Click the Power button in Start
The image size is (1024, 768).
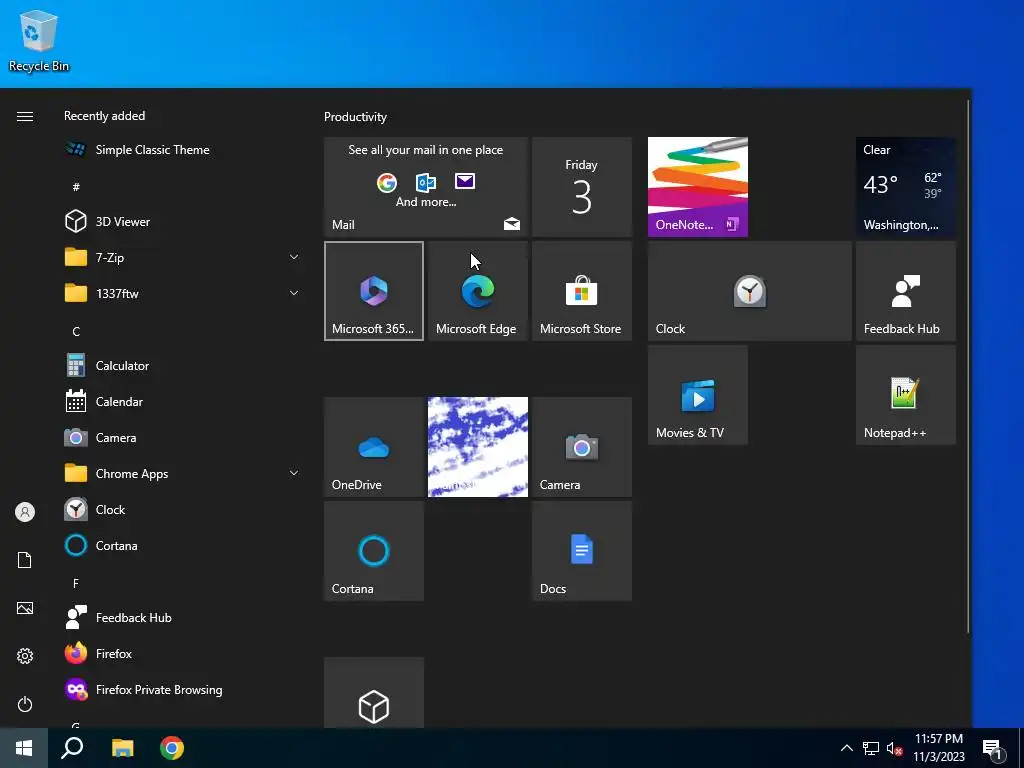pyautogui.click(x=25, y=704)
